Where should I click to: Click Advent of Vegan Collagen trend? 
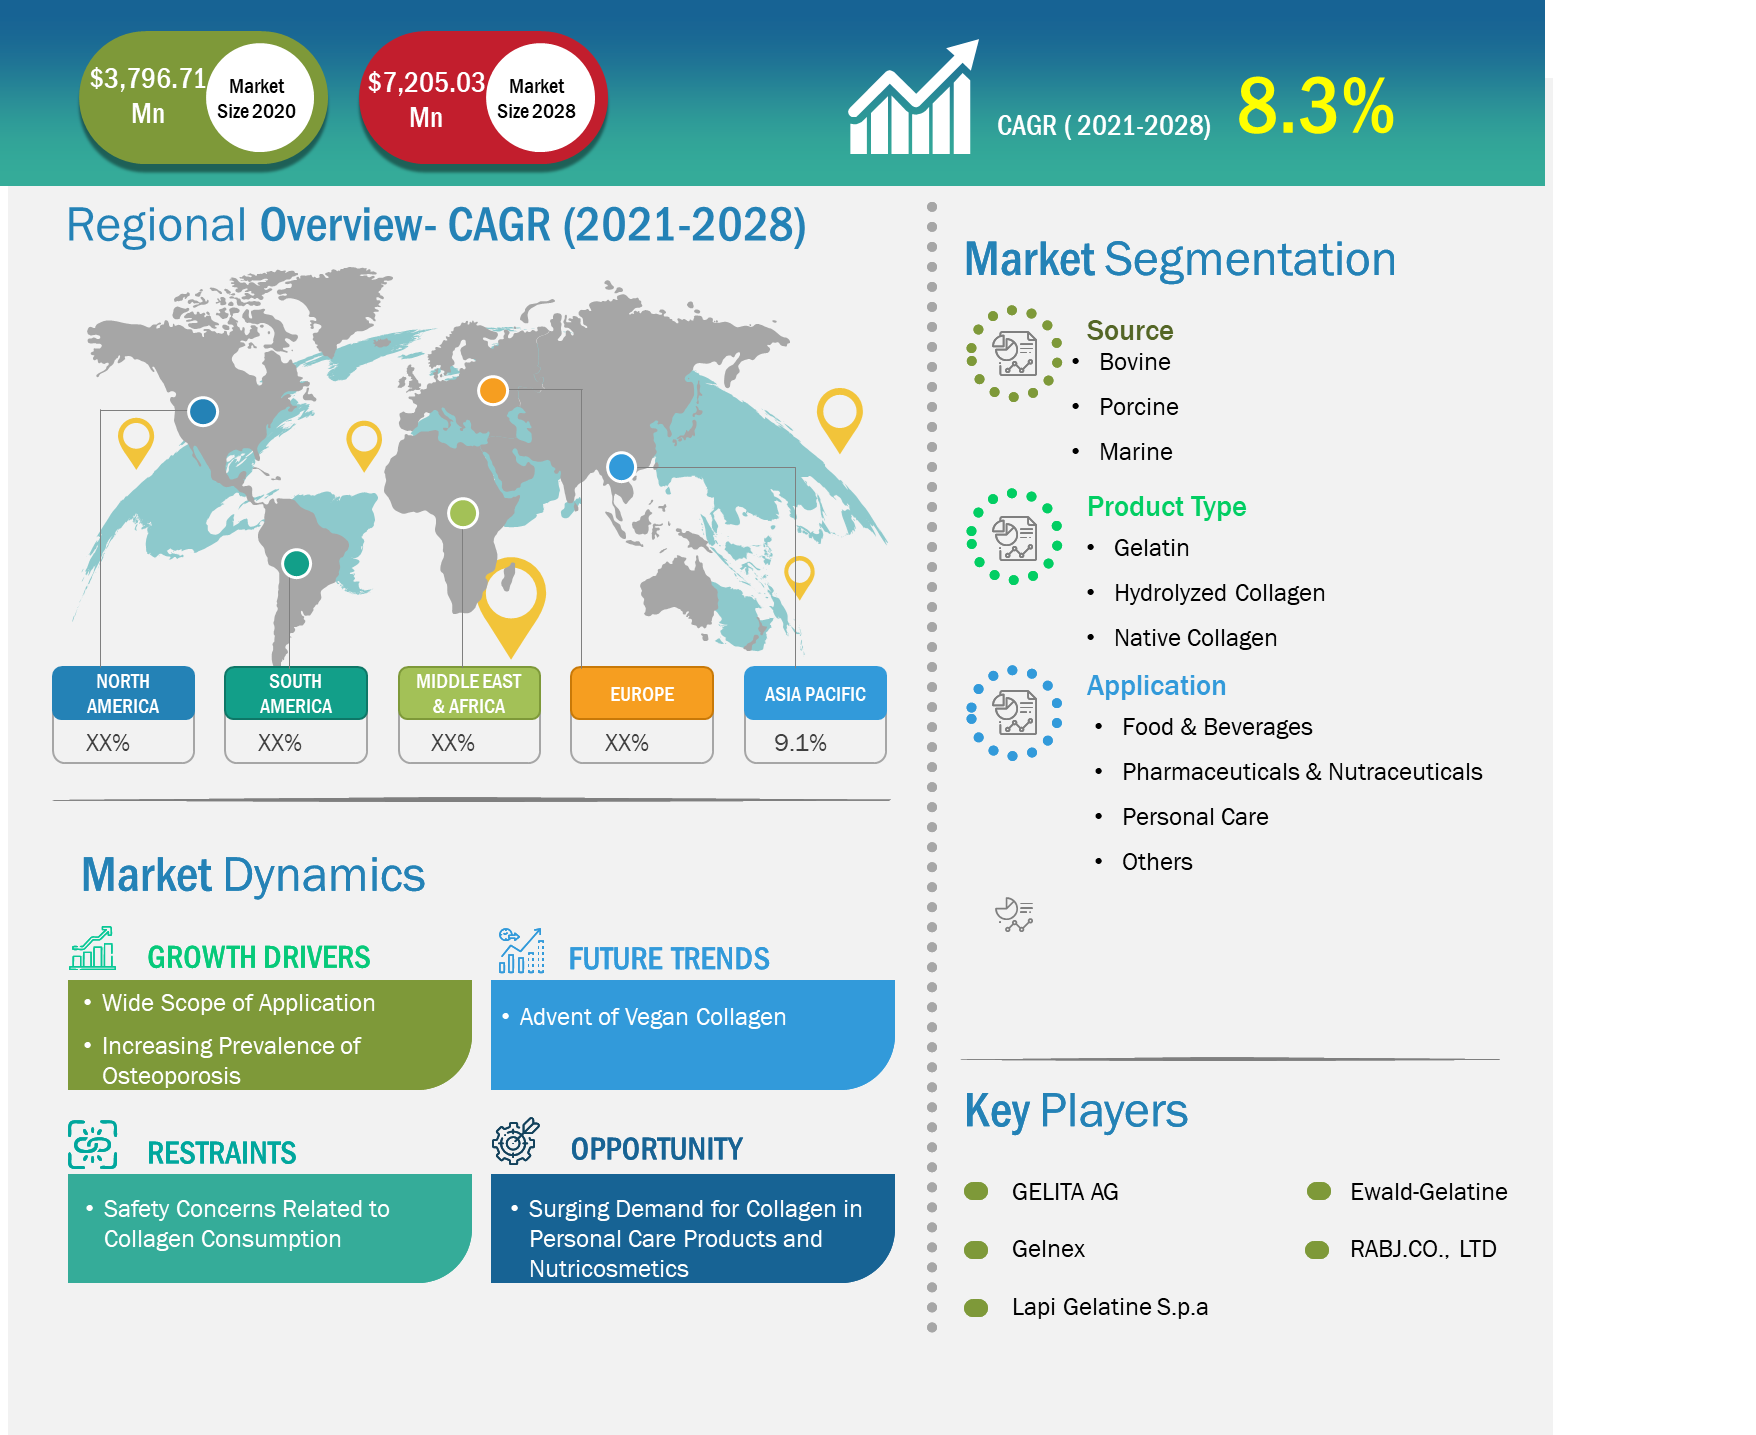point(652,1017)
